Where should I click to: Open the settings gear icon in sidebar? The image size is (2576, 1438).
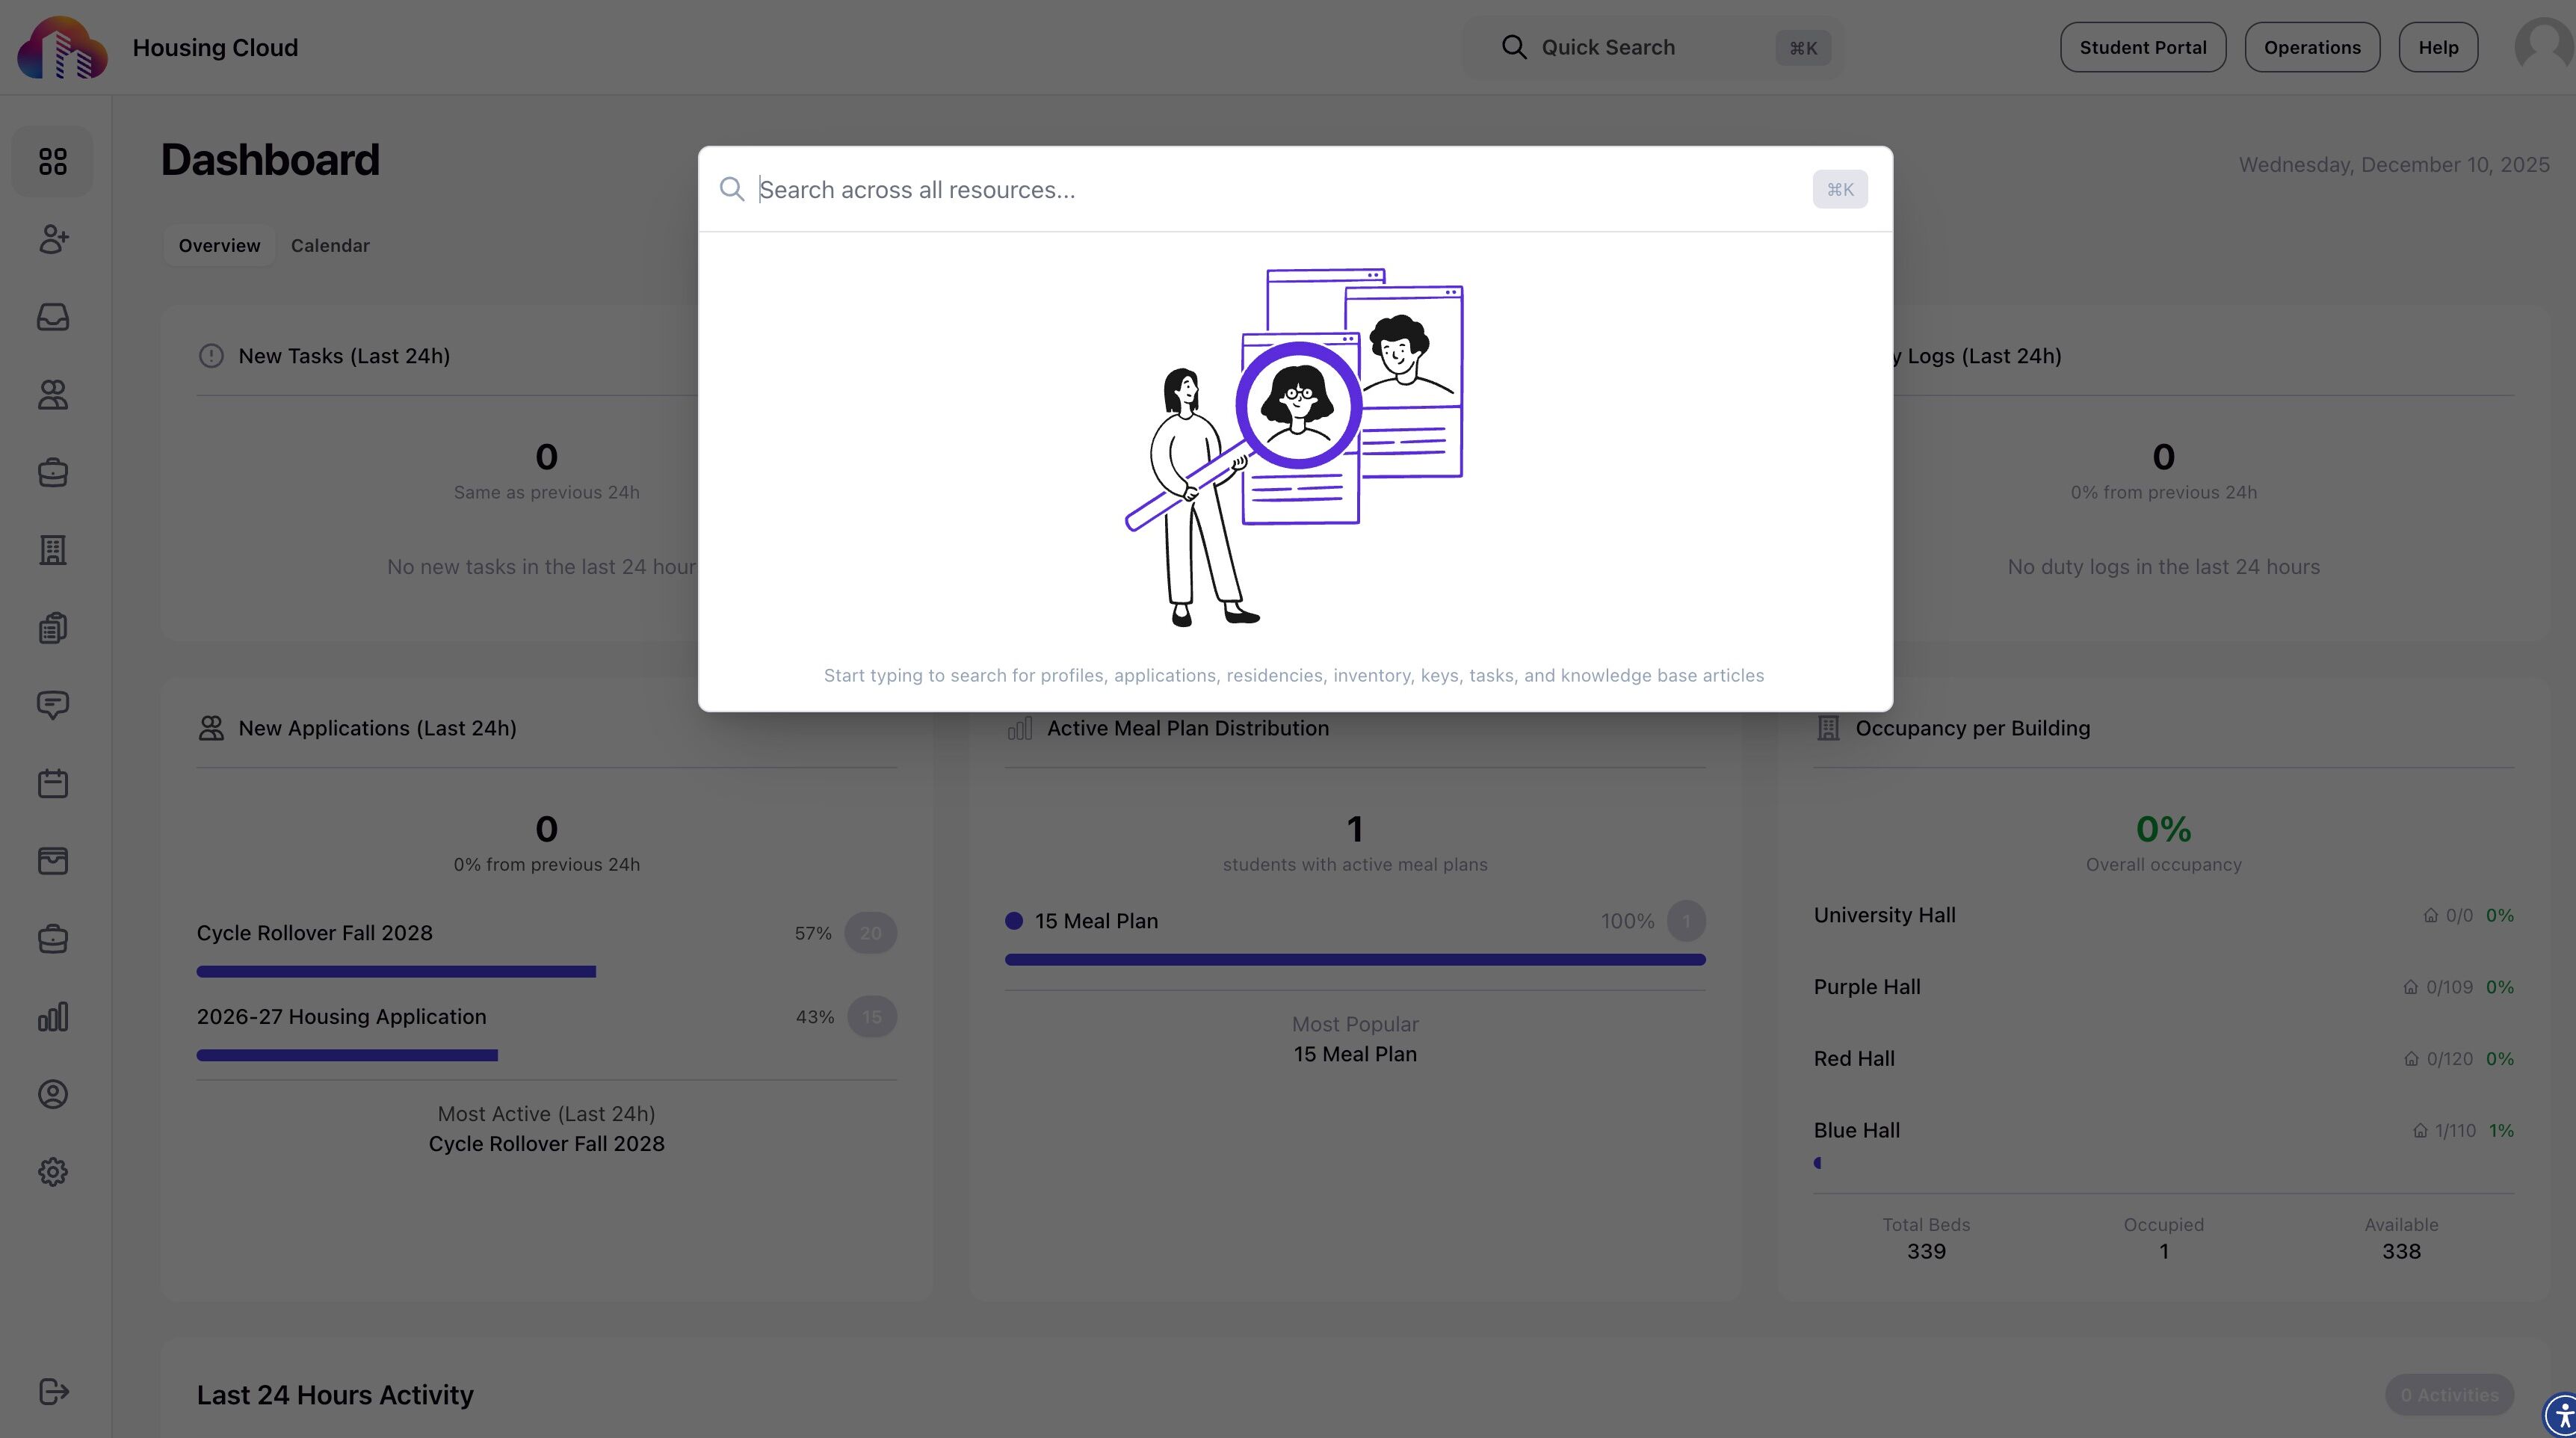[x=53, y=1172]
